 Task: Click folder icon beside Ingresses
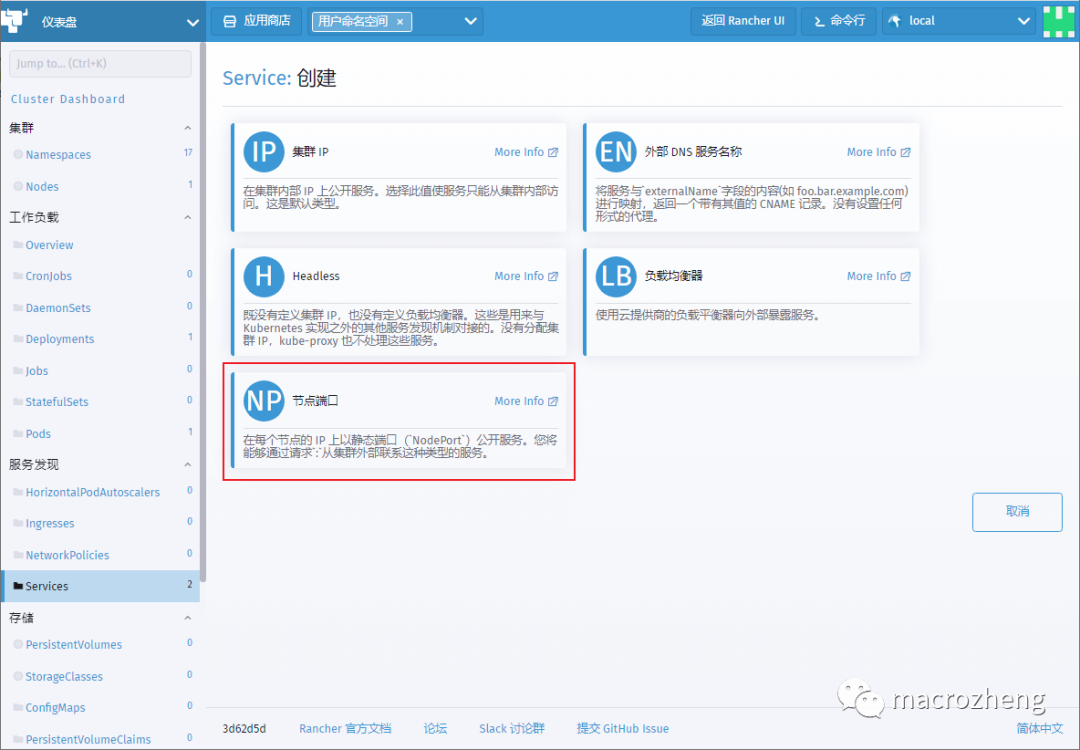coord(19,523)
